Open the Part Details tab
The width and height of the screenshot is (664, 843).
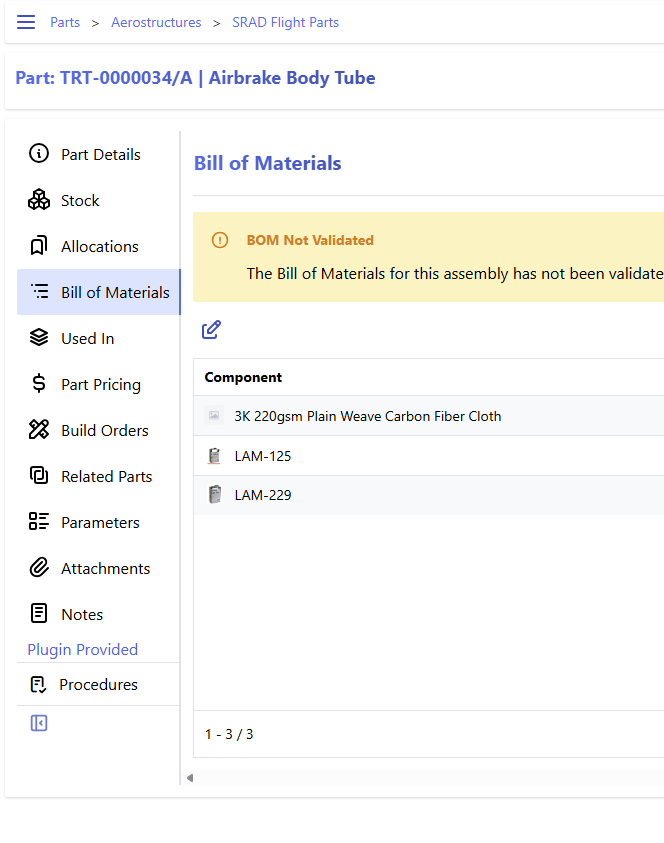pyautogui.click(x=98, y=154)
